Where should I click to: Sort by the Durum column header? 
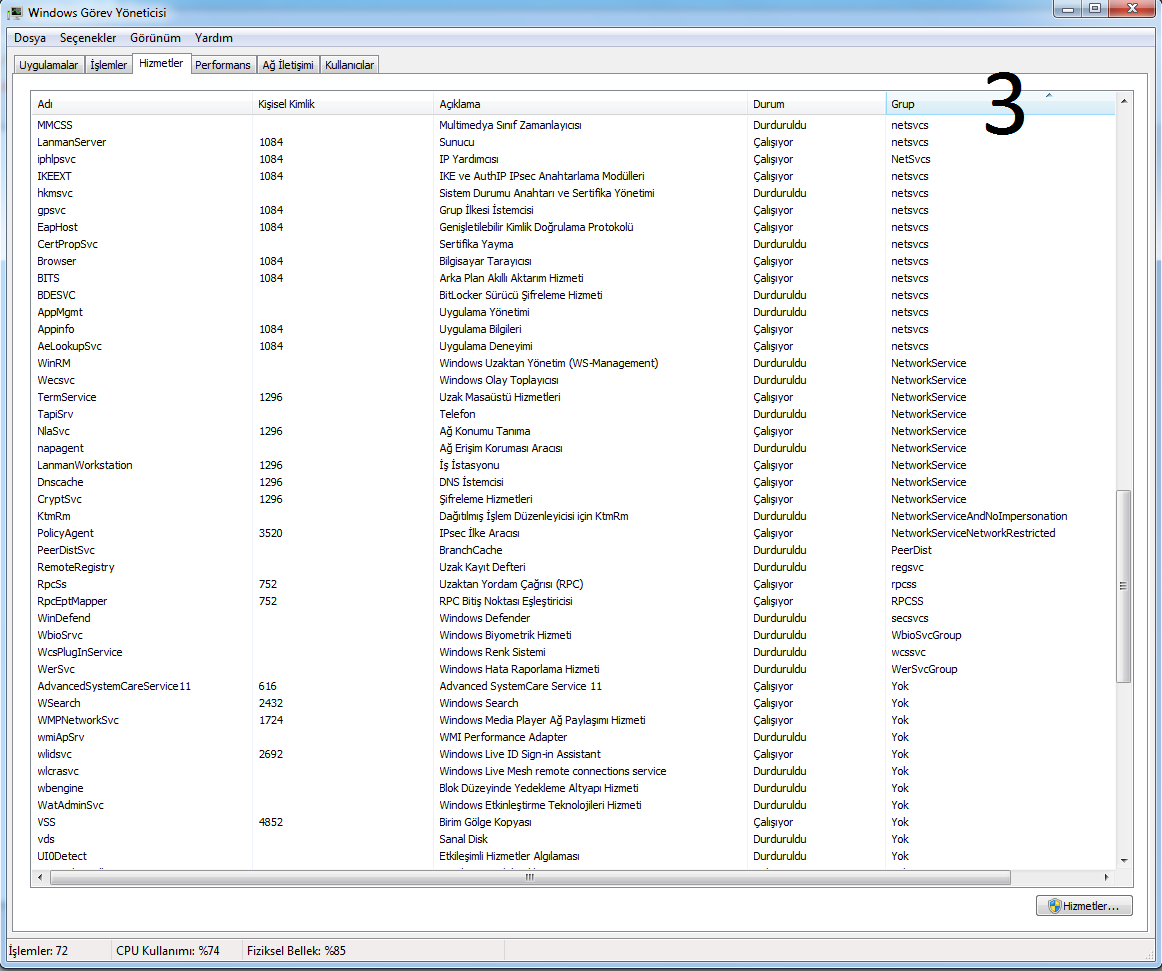coord(817,105)
